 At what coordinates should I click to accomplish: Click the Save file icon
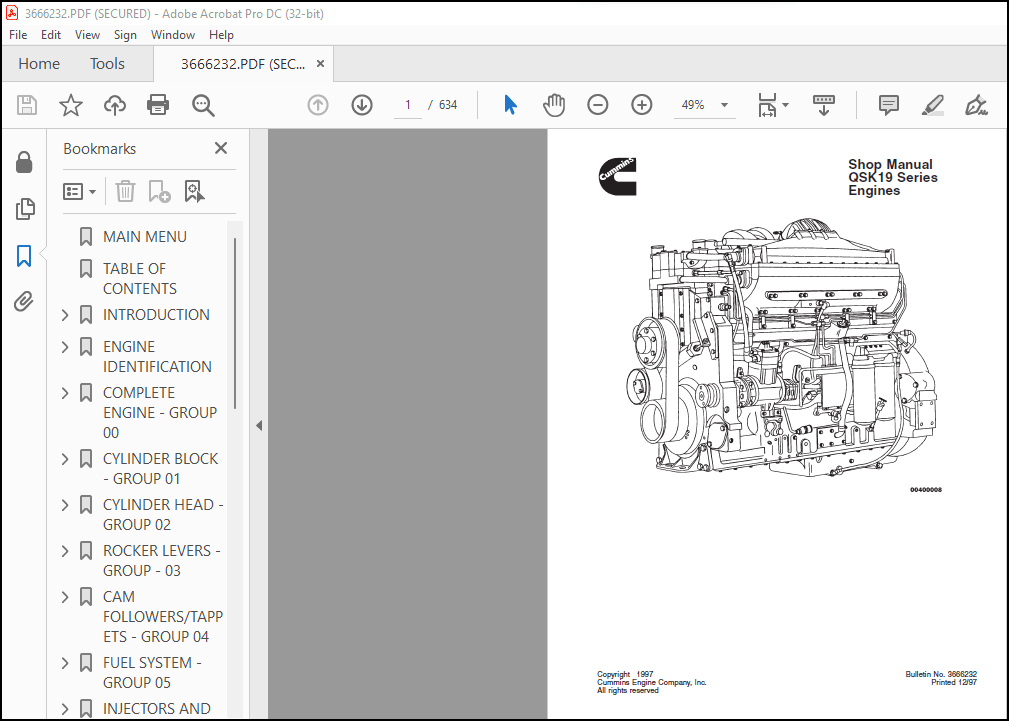point(27,105)
